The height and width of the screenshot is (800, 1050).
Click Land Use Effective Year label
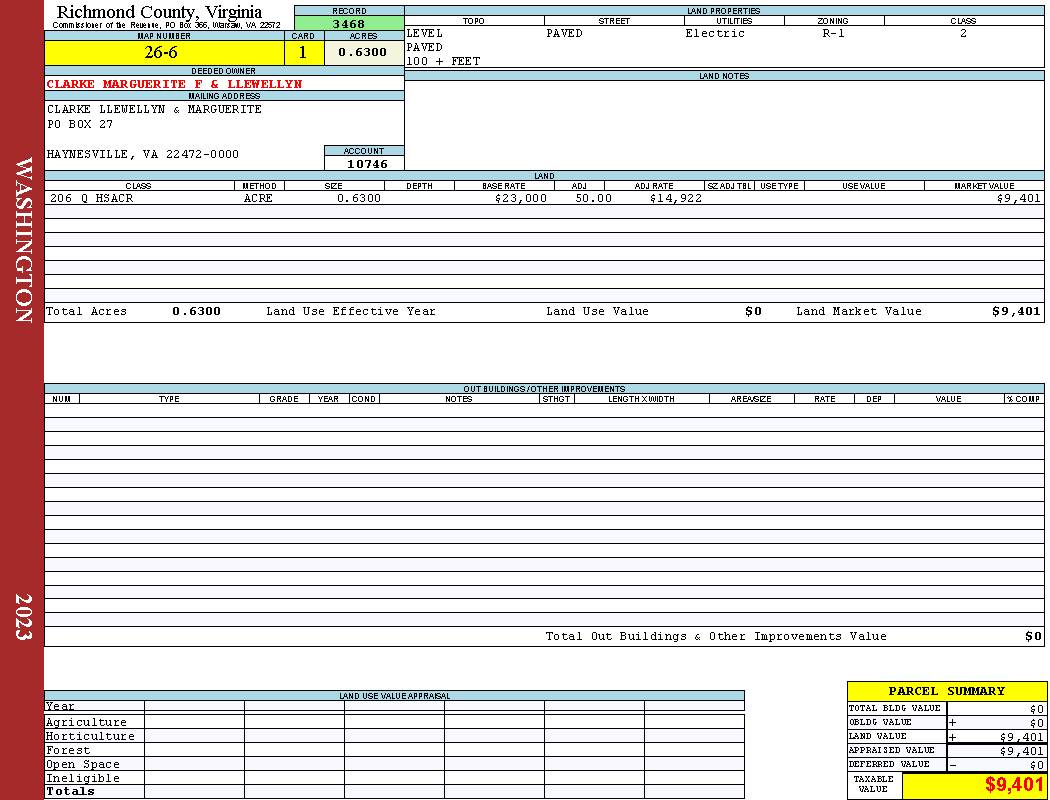click(x=351, y=311)
